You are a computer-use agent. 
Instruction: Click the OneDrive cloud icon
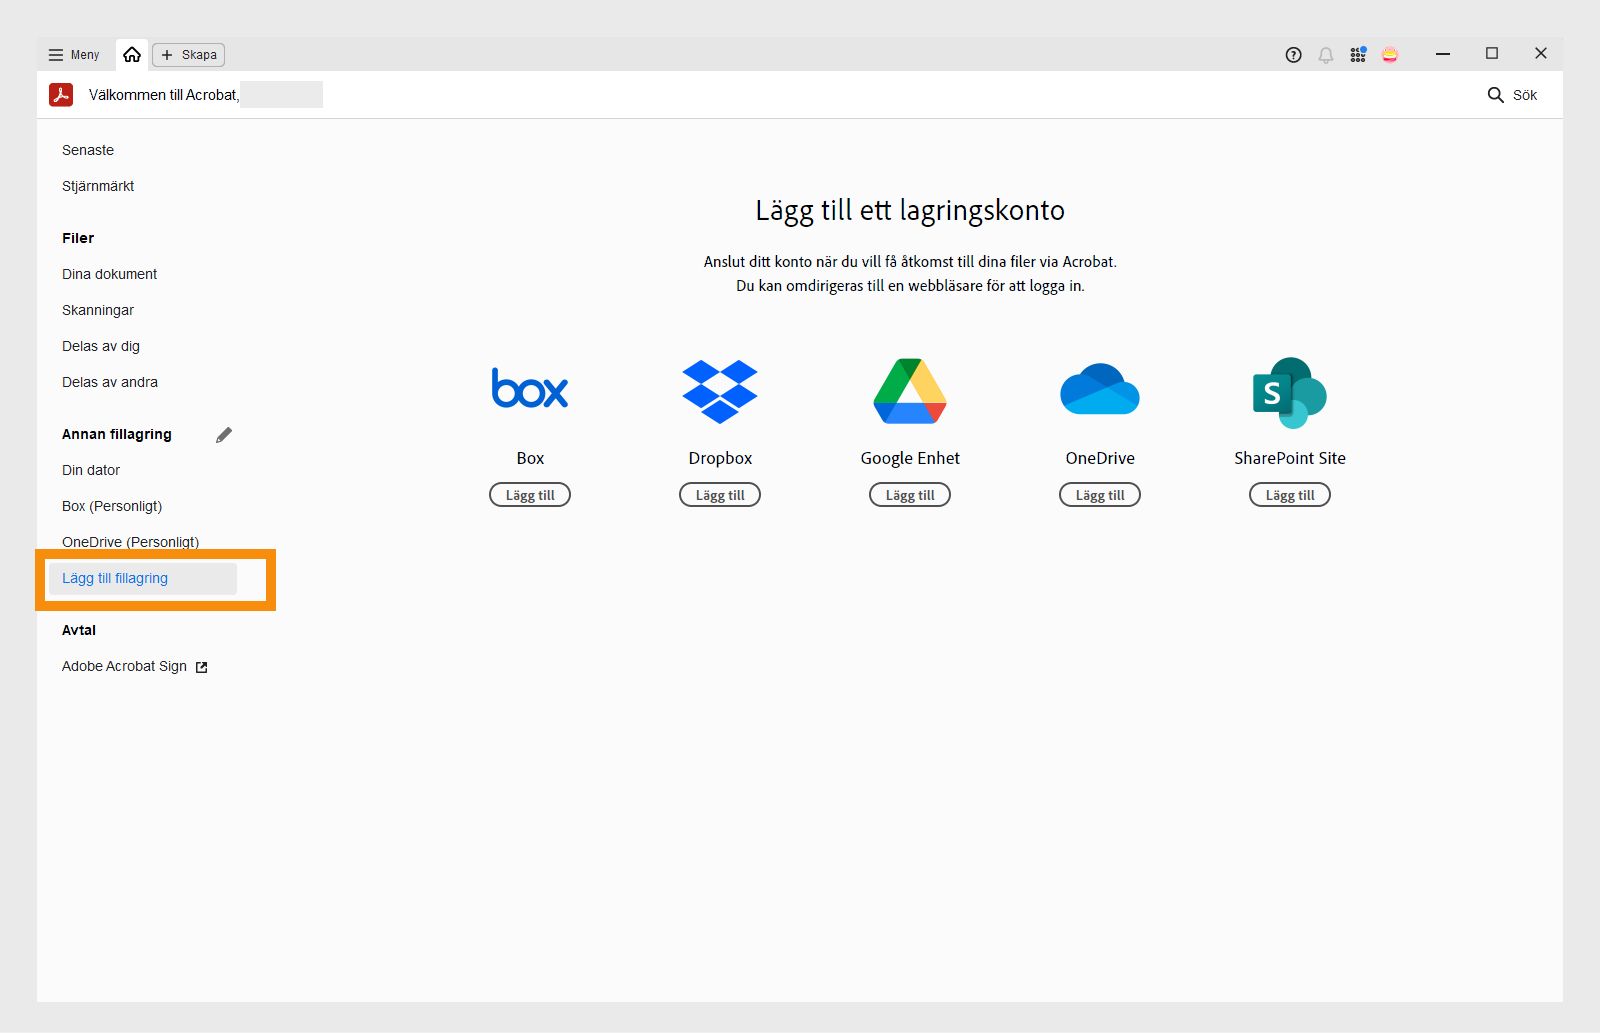click(1098, 390)
